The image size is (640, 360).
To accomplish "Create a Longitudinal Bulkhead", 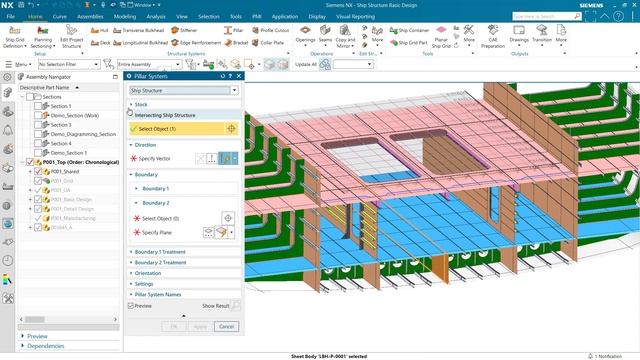I will click(140, 42).
